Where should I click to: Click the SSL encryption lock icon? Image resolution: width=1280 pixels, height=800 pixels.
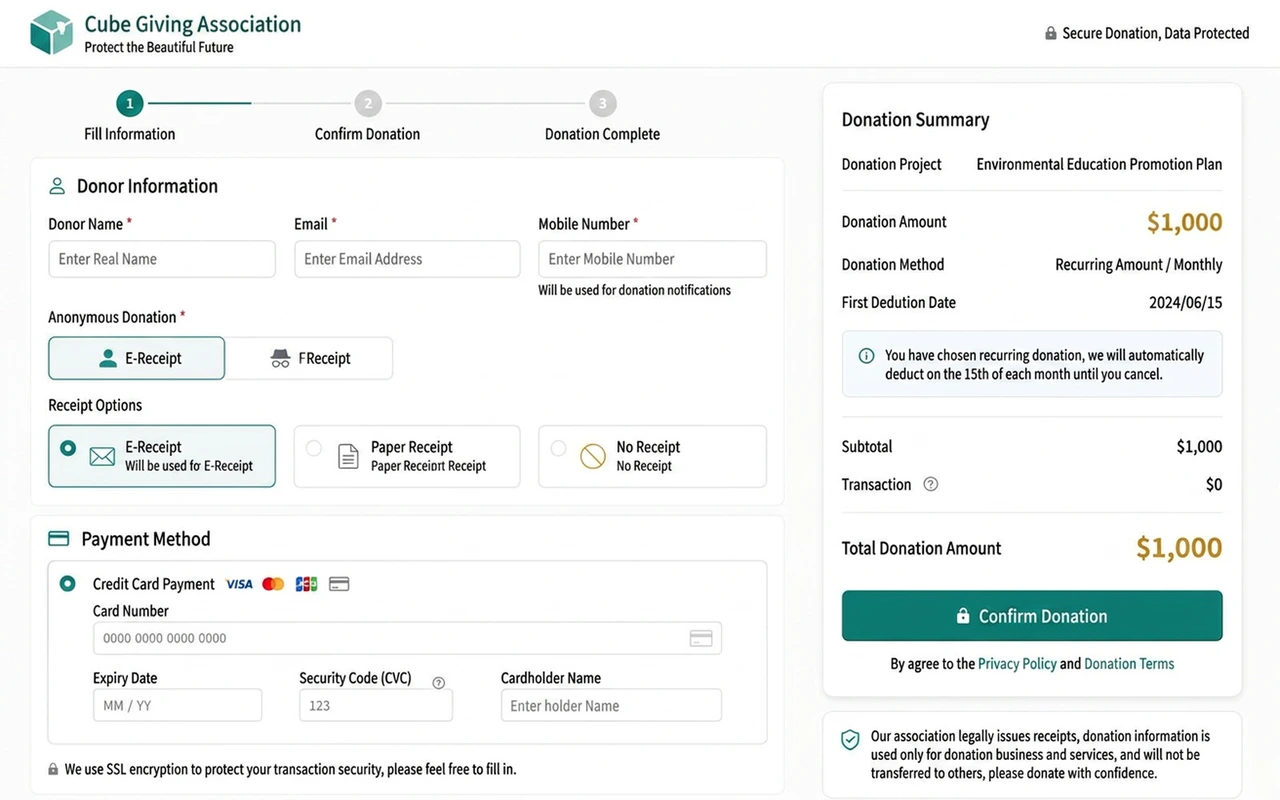(53, 770)
